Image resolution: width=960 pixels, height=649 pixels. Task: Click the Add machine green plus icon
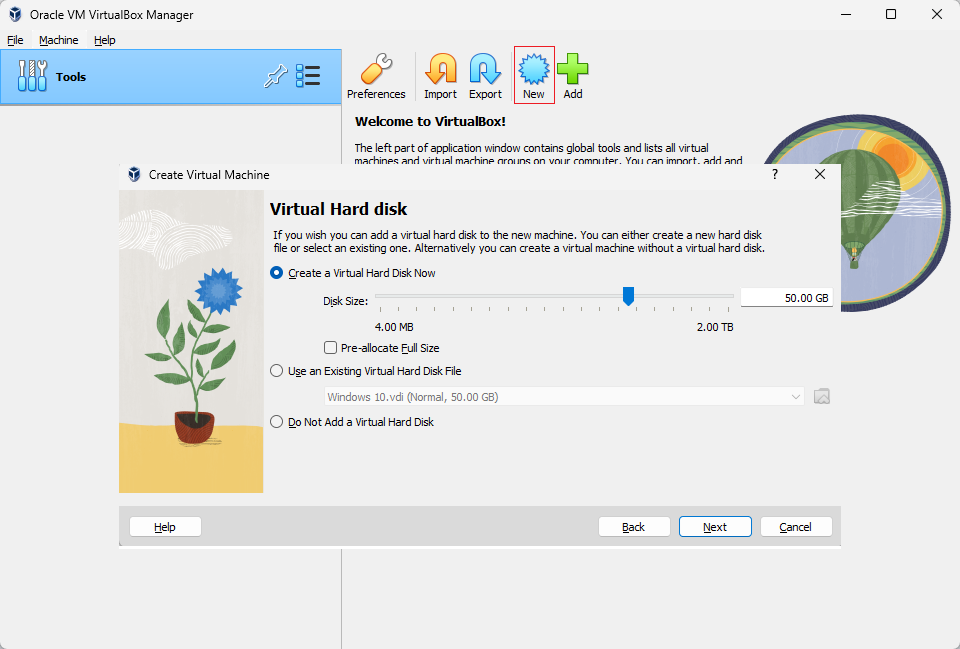click(572, 76)
